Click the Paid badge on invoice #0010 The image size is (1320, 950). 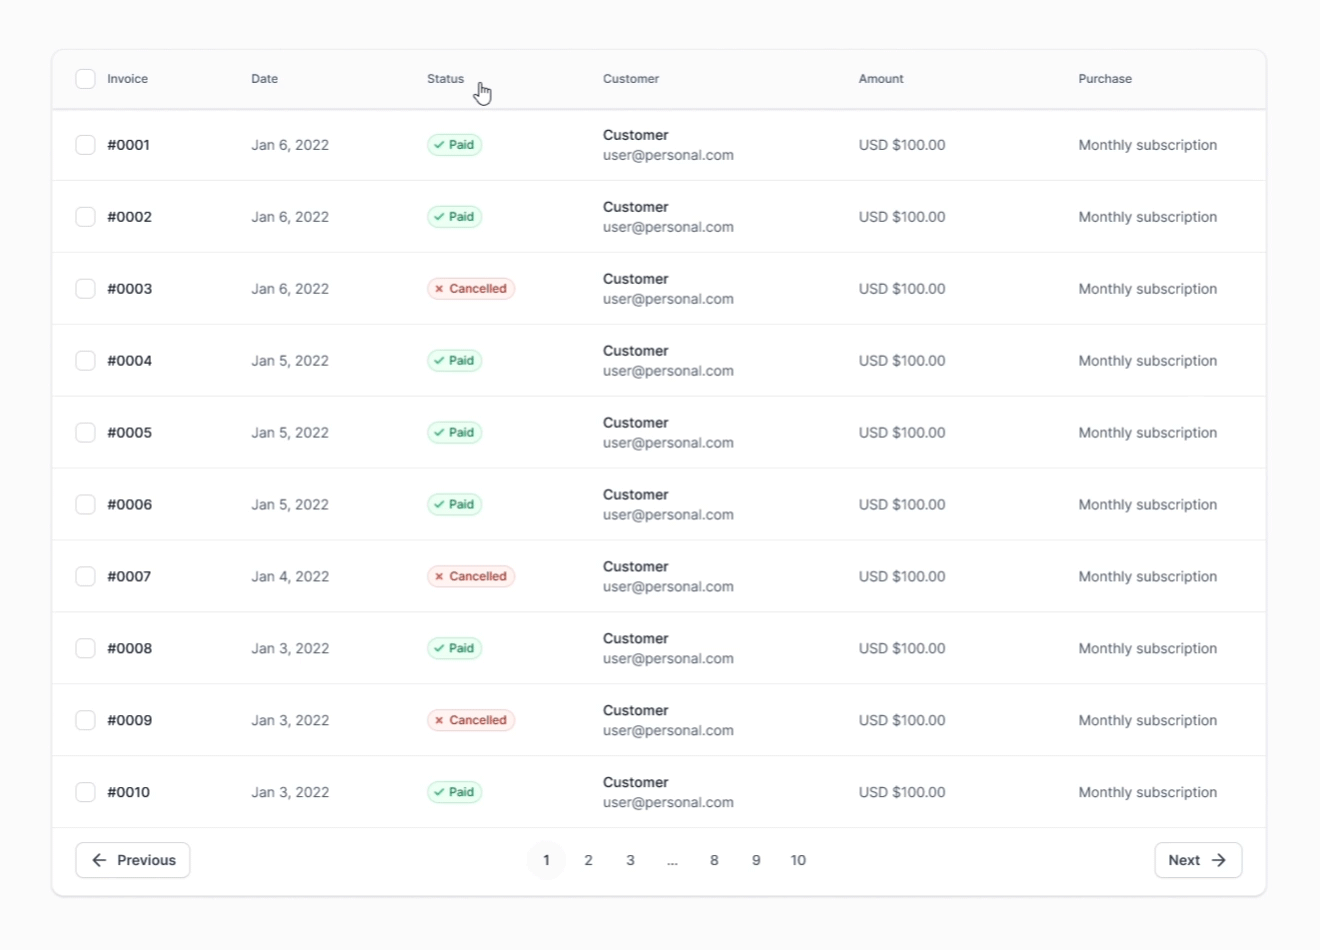pyautogui.click(x=455, y=792)
